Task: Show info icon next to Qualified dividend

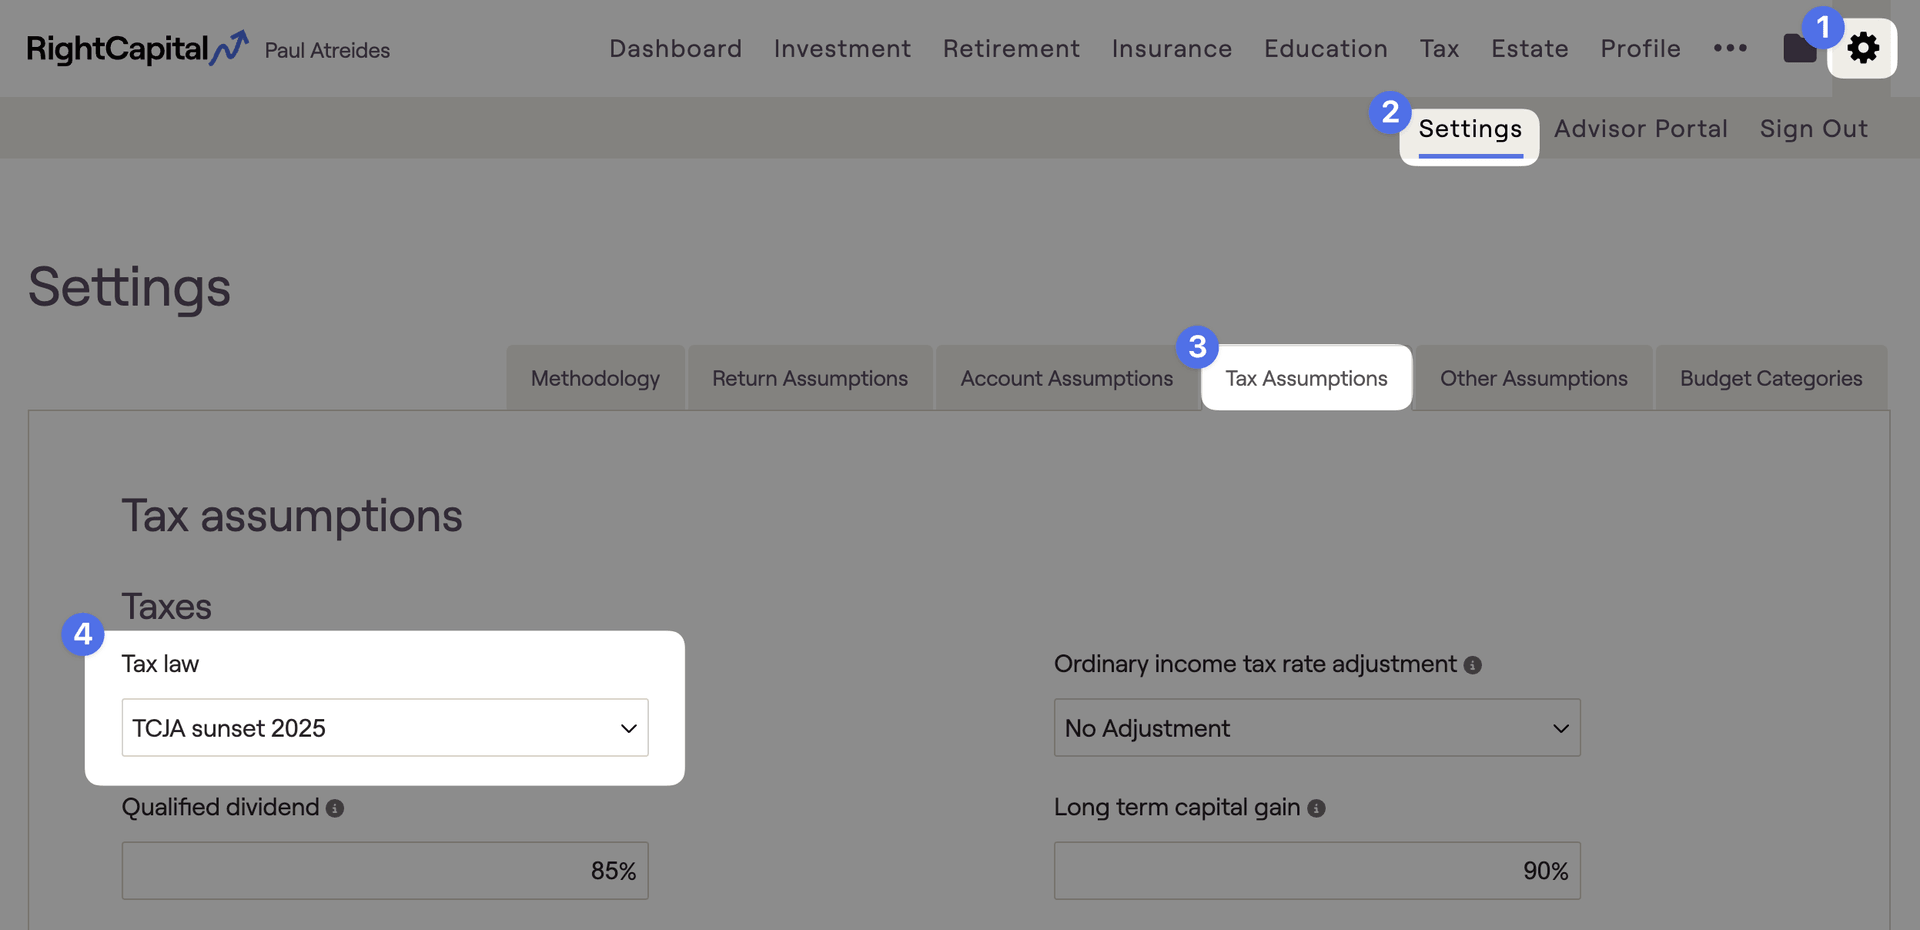Action: (335, 808)
